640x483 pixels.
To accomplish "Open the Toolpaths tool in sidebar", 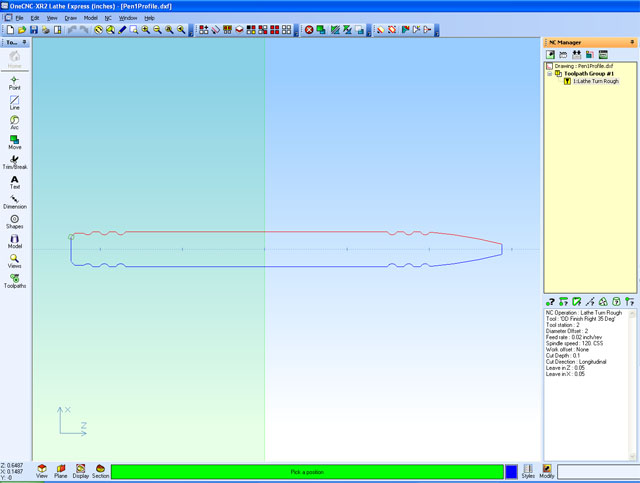I will click(15, 281).
